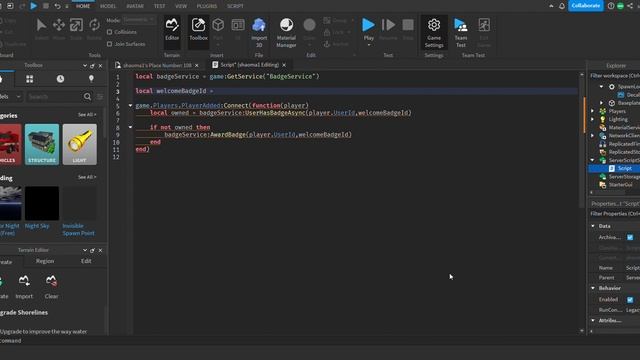Click See All for Categories
640x360 pixels.
pos(87,115)
